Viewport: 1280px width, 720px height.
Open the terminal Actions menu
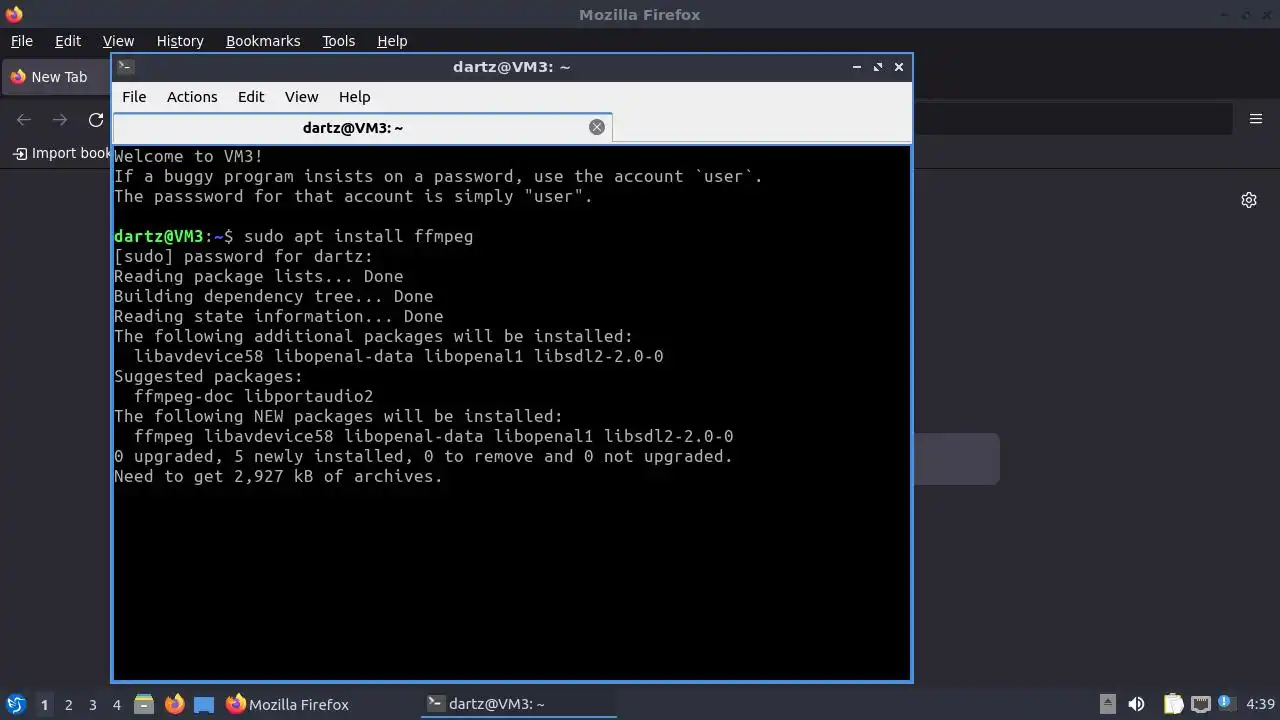192,97
